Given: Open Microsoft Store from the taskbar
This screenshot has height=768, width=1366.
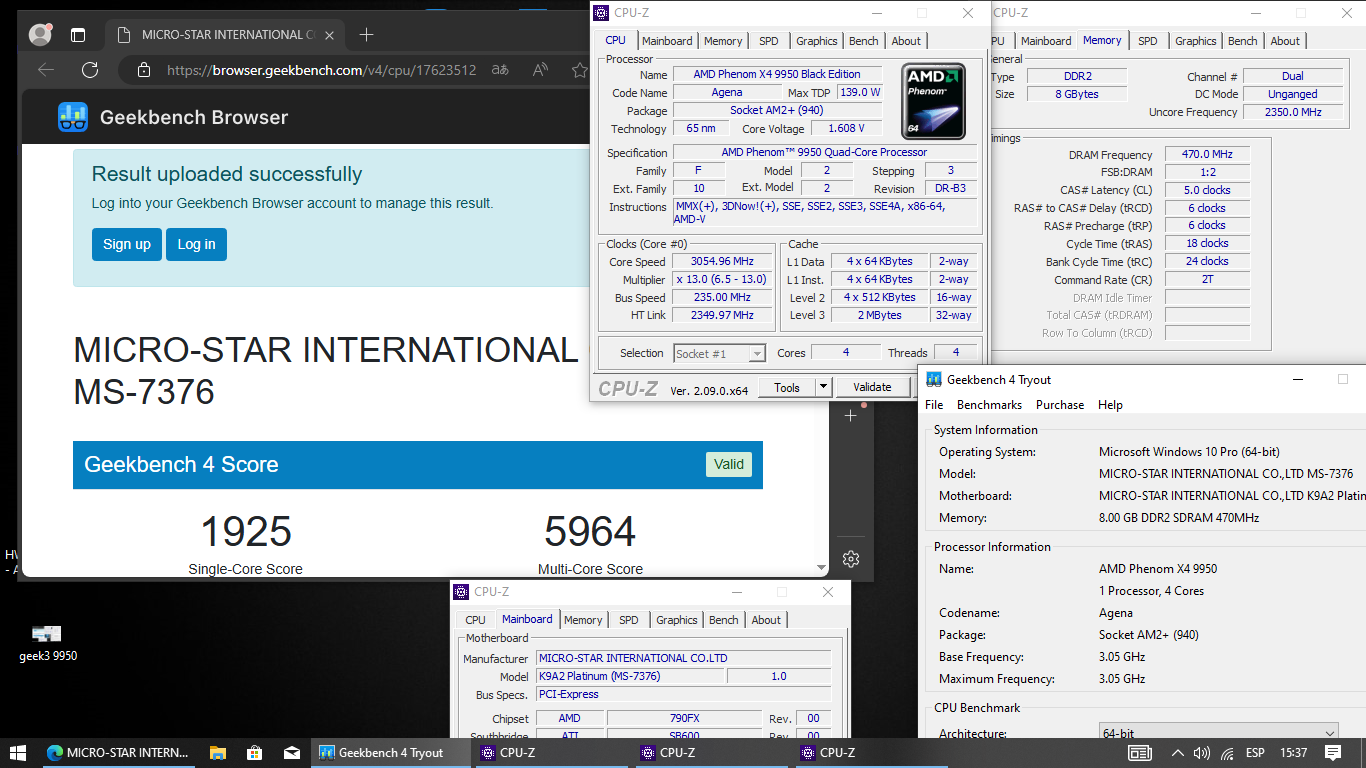Looking at the screenshot, I should pyautogui.click(x=254, y=752).
